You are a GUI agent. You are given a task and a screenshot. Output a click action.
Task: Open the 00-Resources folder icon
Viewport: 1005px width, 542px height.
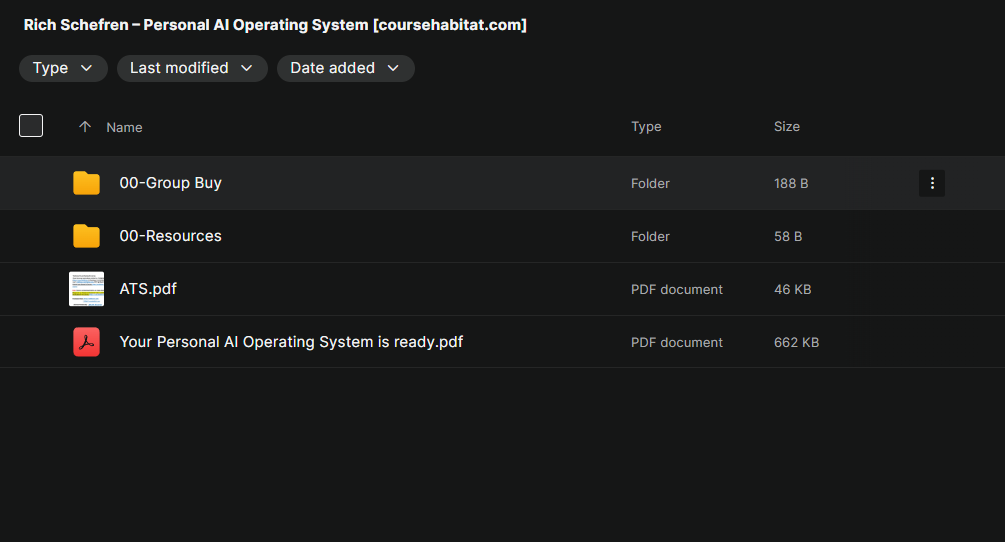coord(87,236)
